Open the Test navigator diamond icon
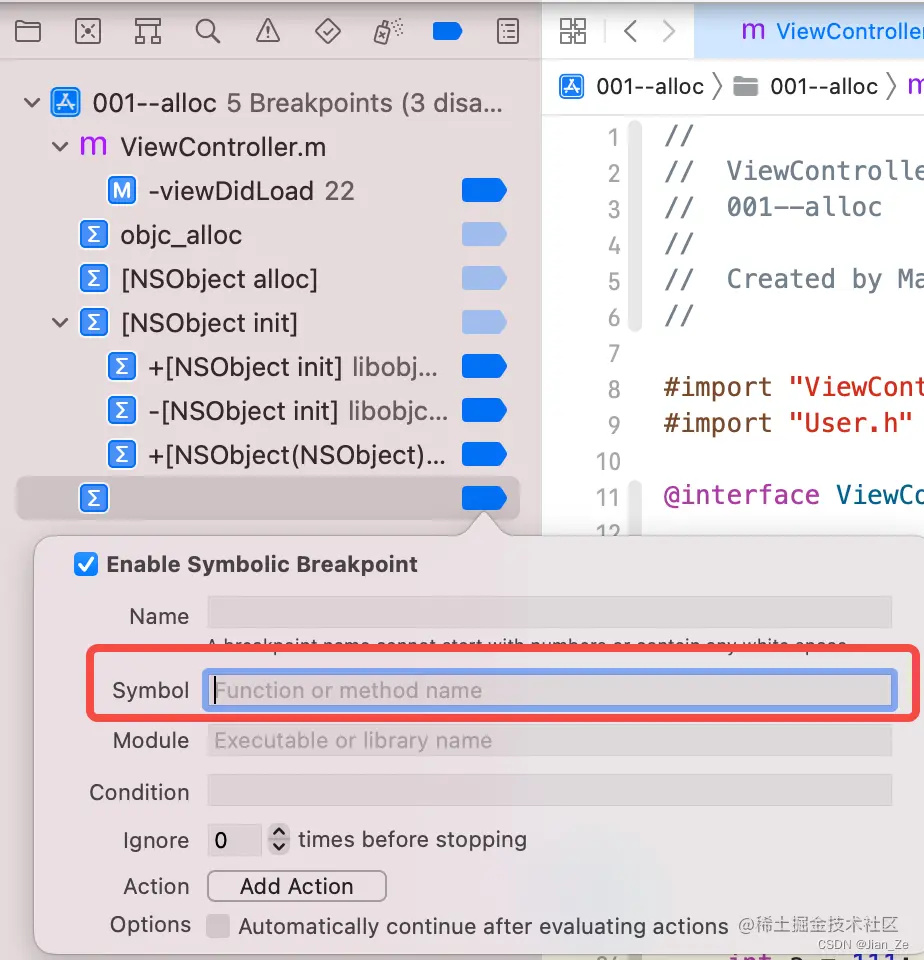Viewport: 924px width, 960px height. click(328, 31)
